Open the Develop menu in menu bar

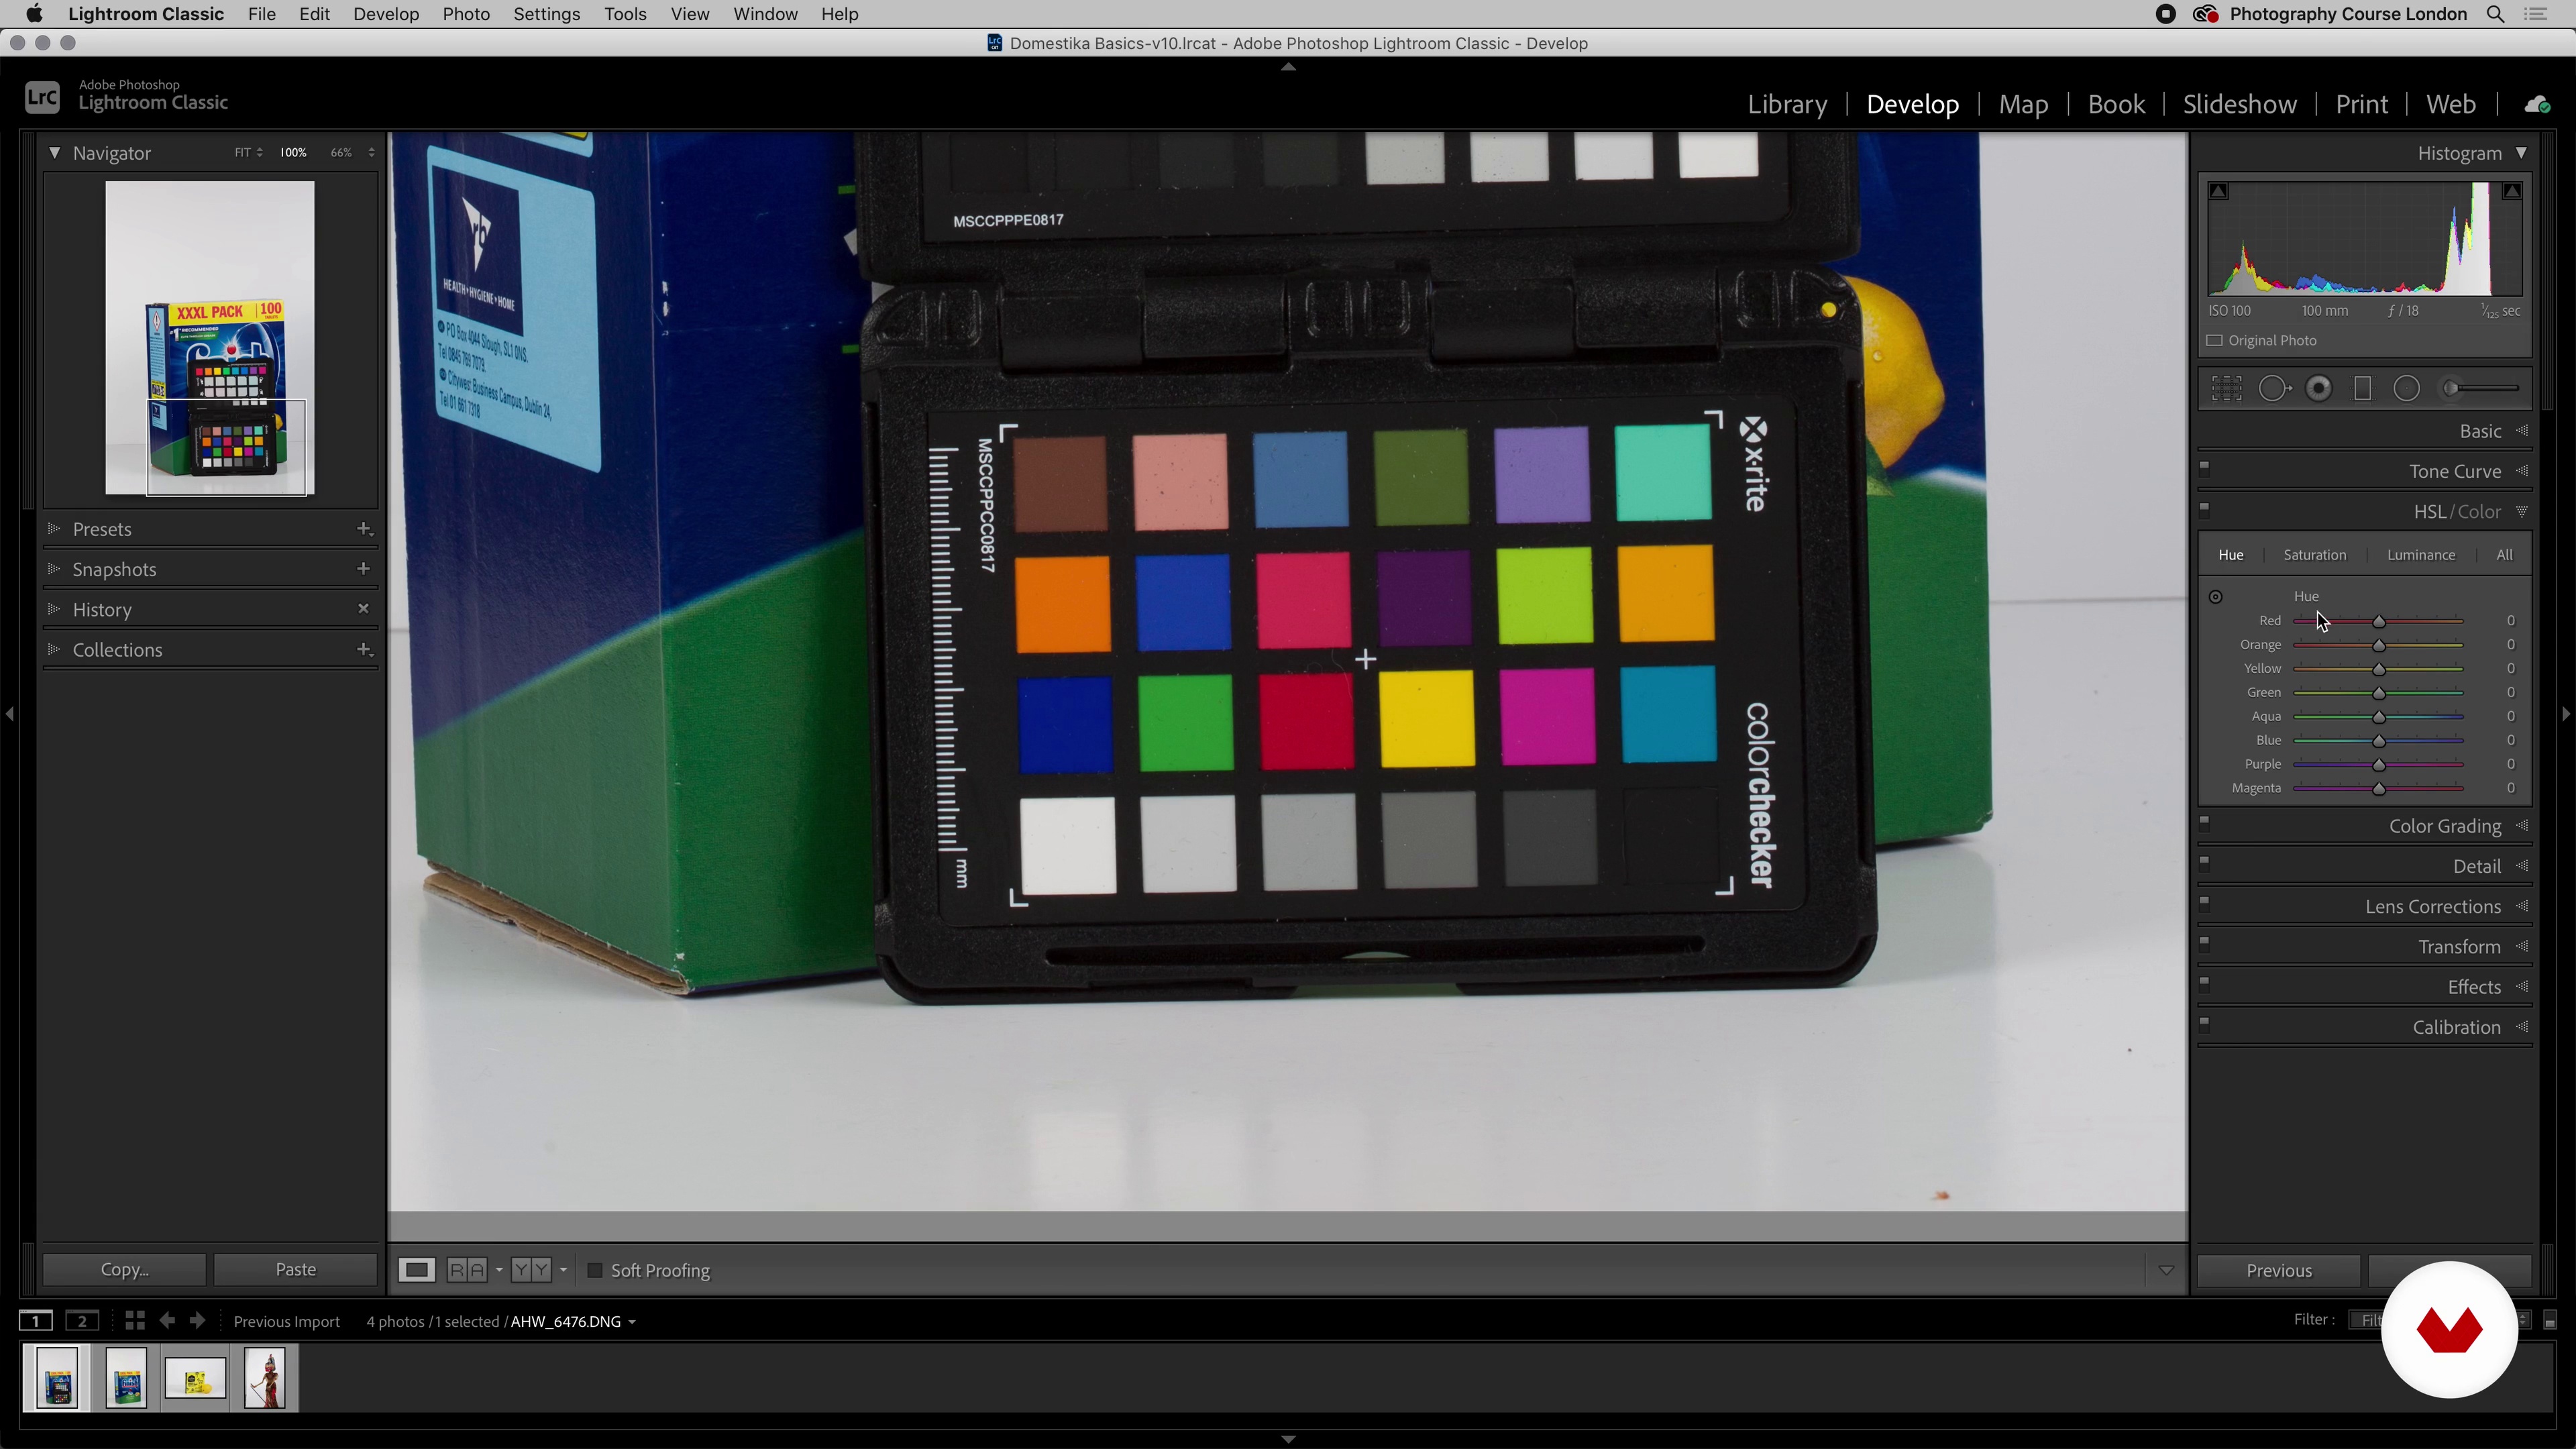tap(386, 14)
